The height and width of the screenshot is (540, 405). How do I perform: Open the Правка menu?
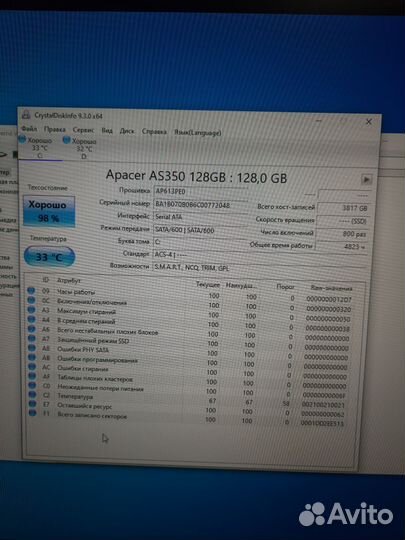pyautogui.click(x=54, y=129)
